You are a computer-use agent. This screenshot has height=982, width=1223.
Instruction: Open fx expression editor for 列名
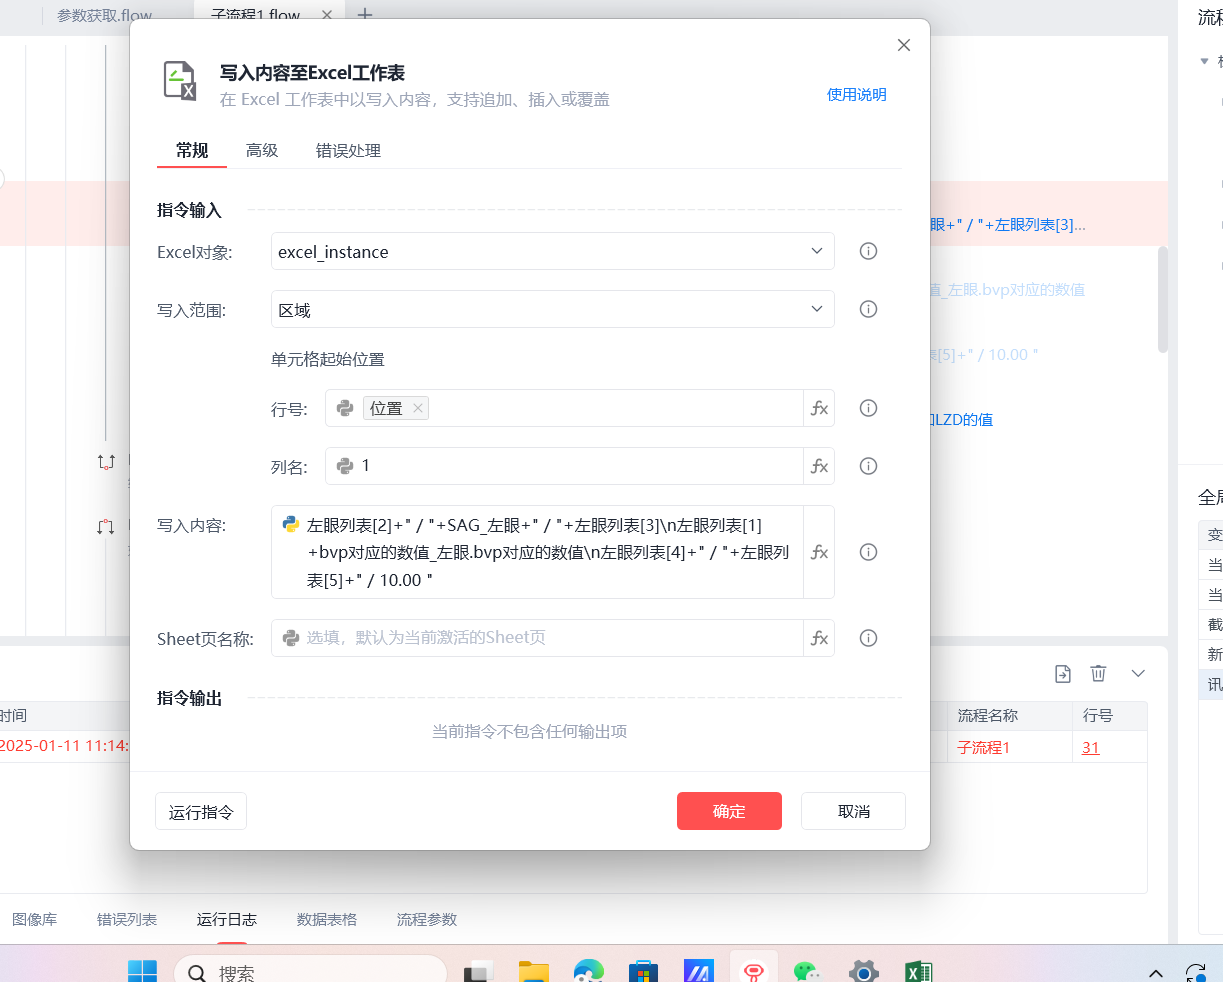pyautogui.click(x=819, y=466)
